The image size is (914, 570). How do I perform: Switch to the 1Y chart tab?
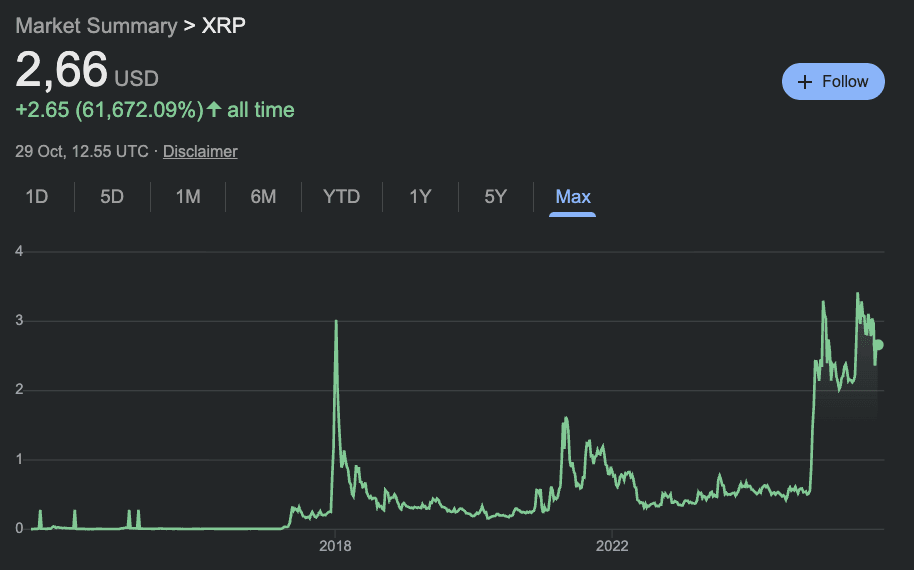pyautogui.click(x=420, y=197)
